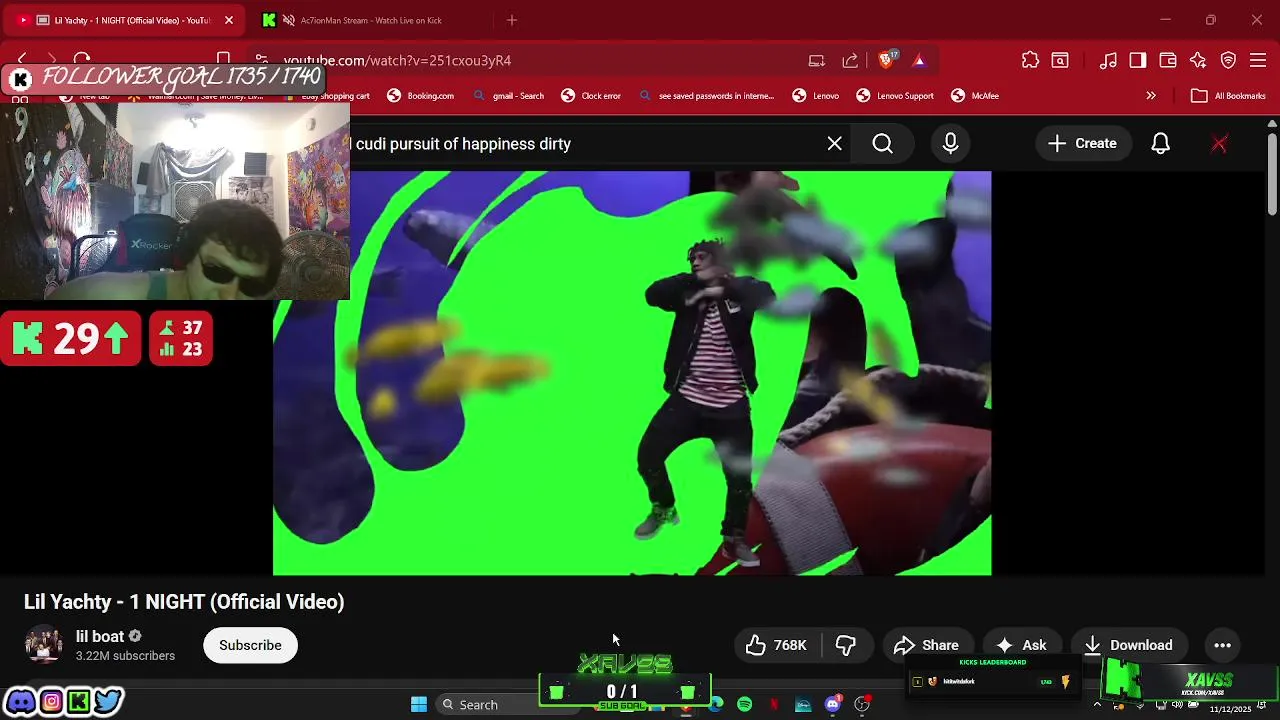1280x720 pixels.
Task: Open Brave VPN shield icon
Action: (x=1229, y=60)
